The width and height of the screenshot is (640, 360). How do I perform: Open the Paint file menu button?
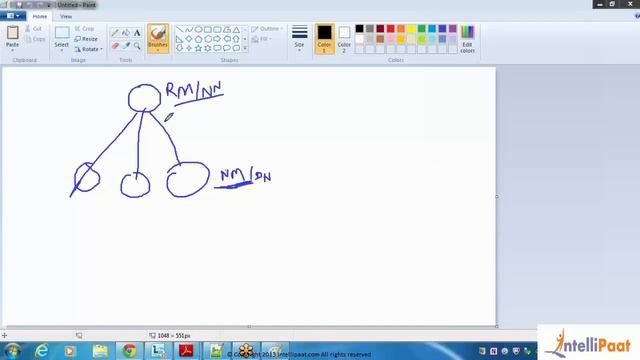pyautogui.click(x=13, y=16)
